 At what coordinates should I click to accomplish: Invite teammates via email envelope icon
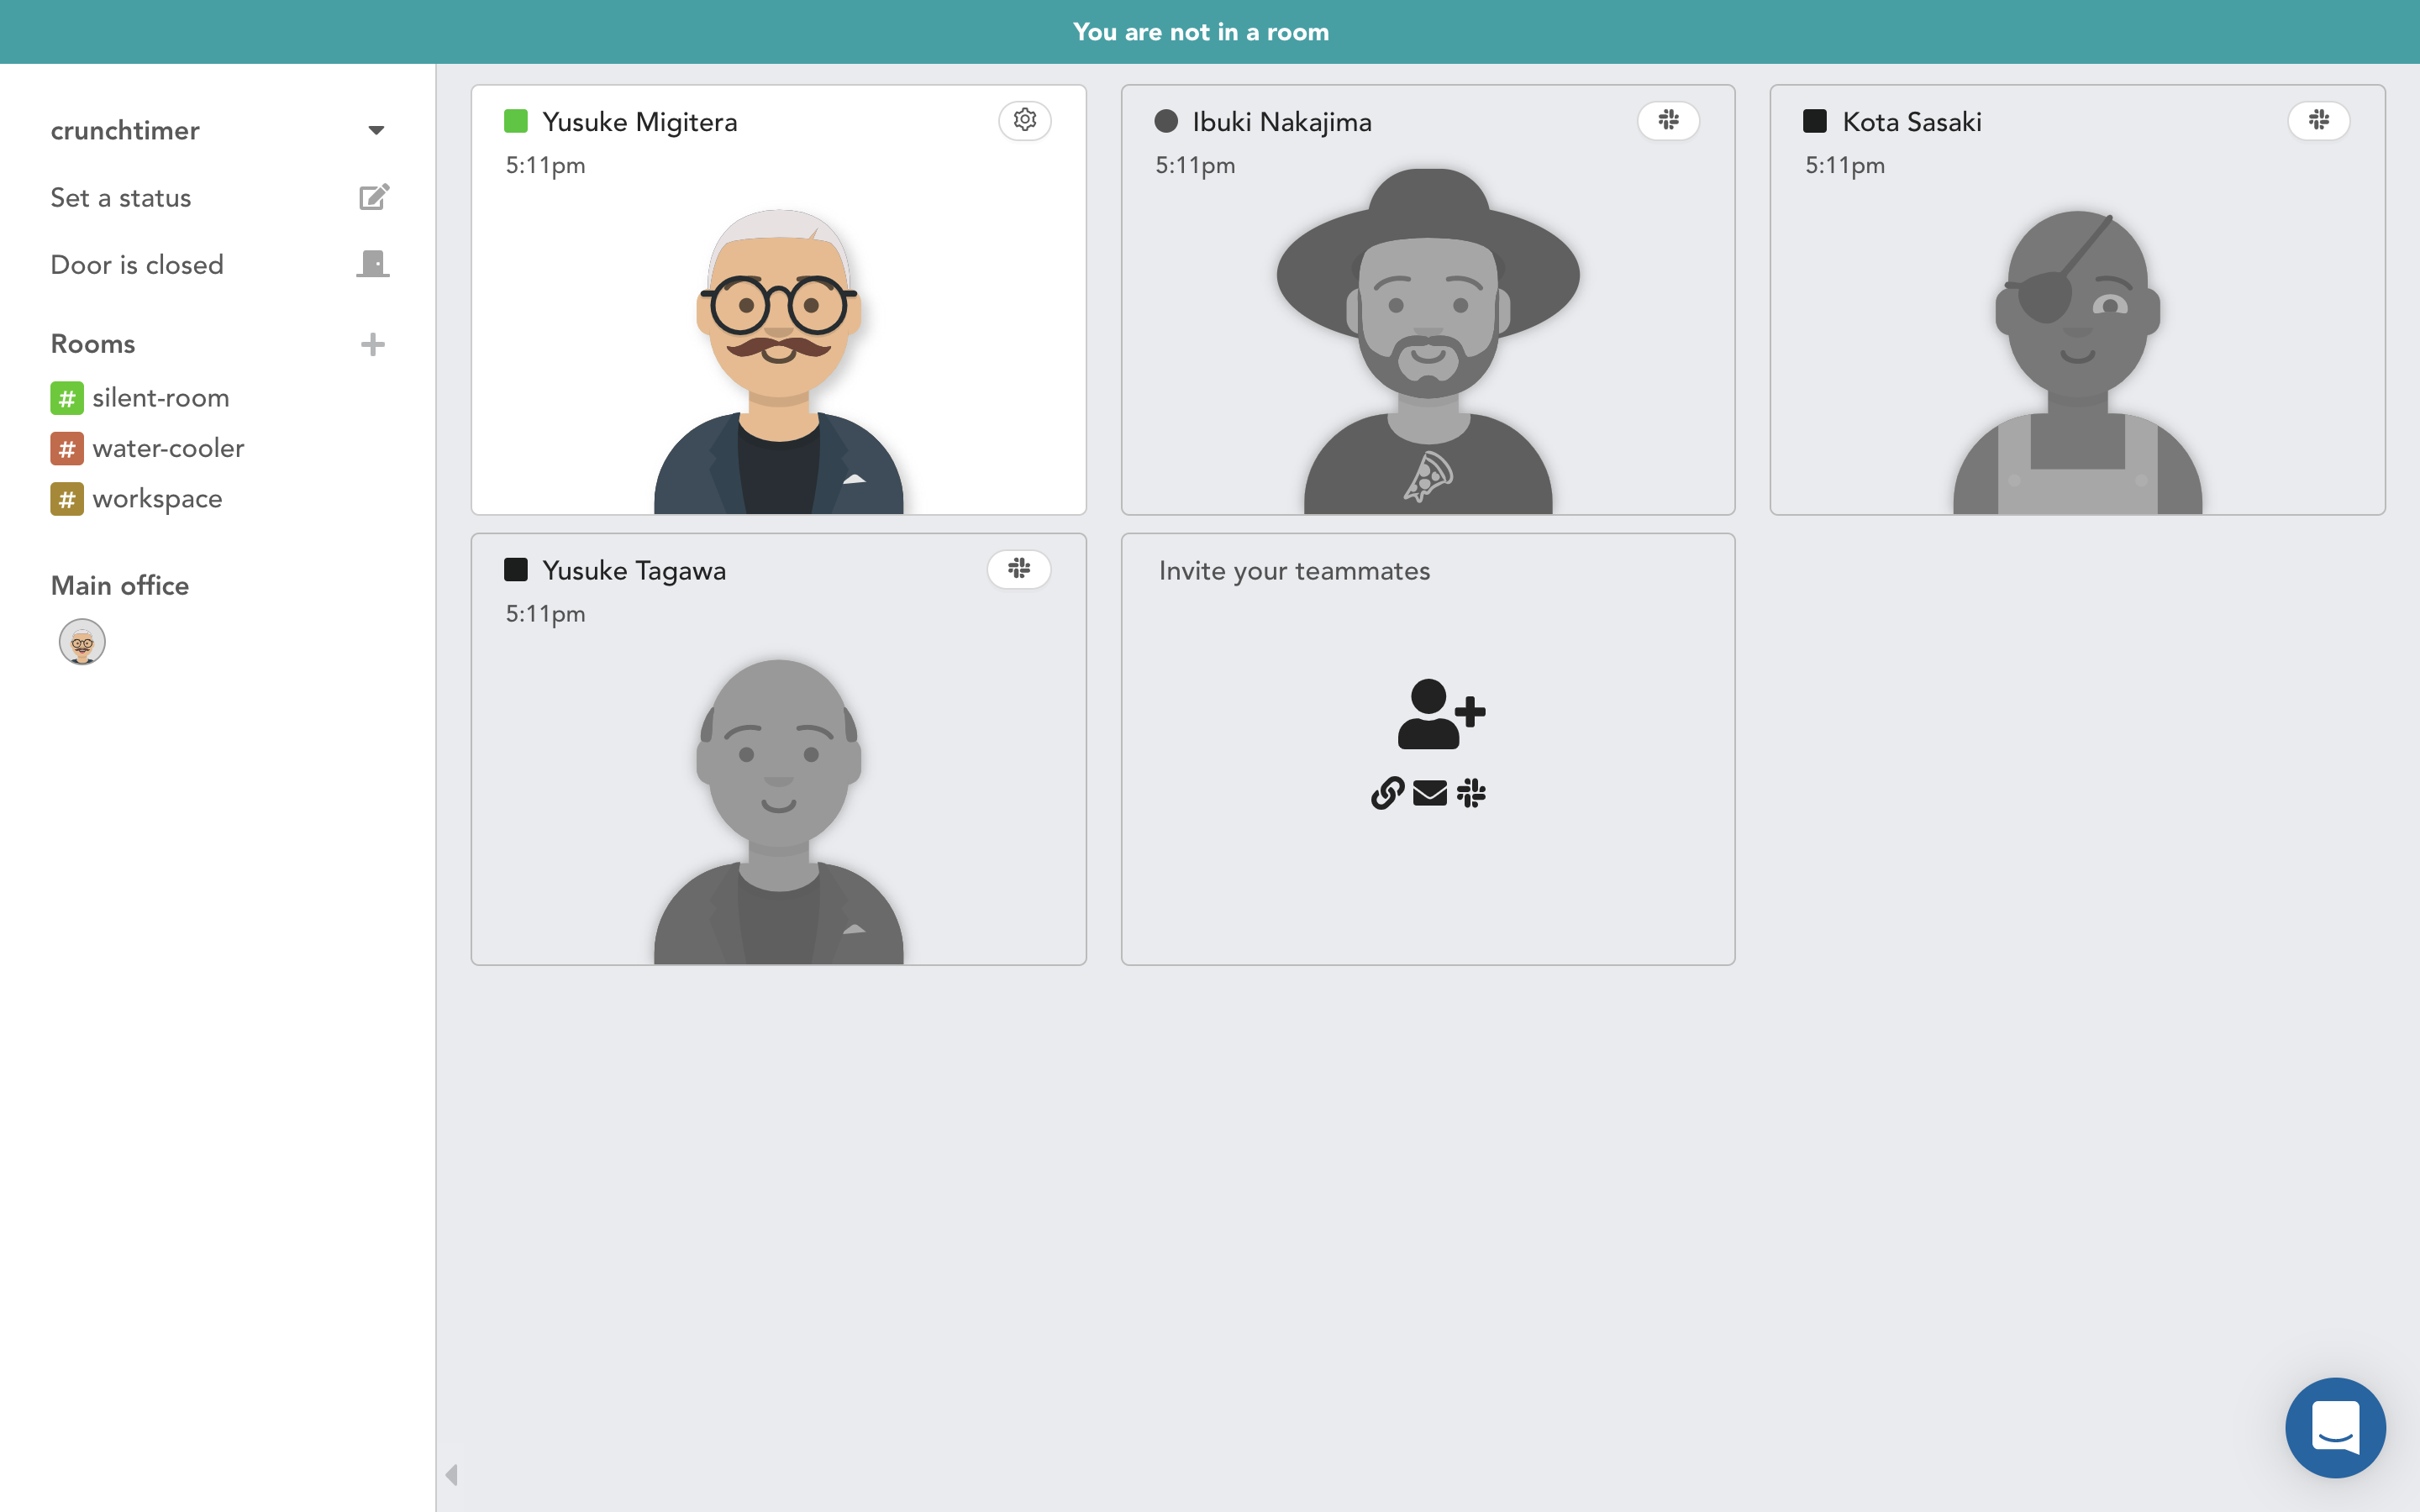1429,793
